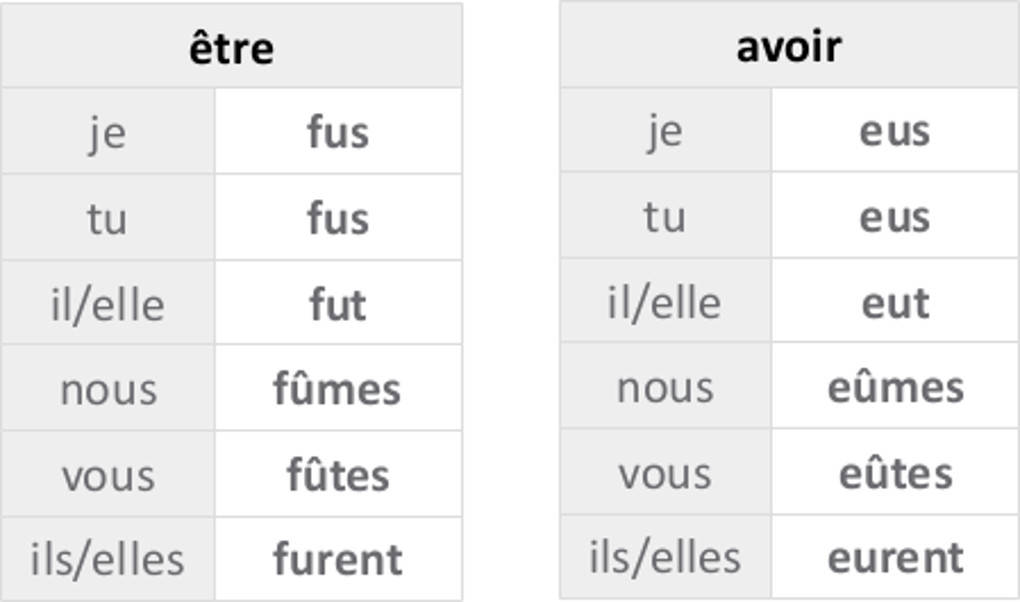Select the eûtes conjugation cell
The image size is (1020, 602).
click(x=895, y=474)
